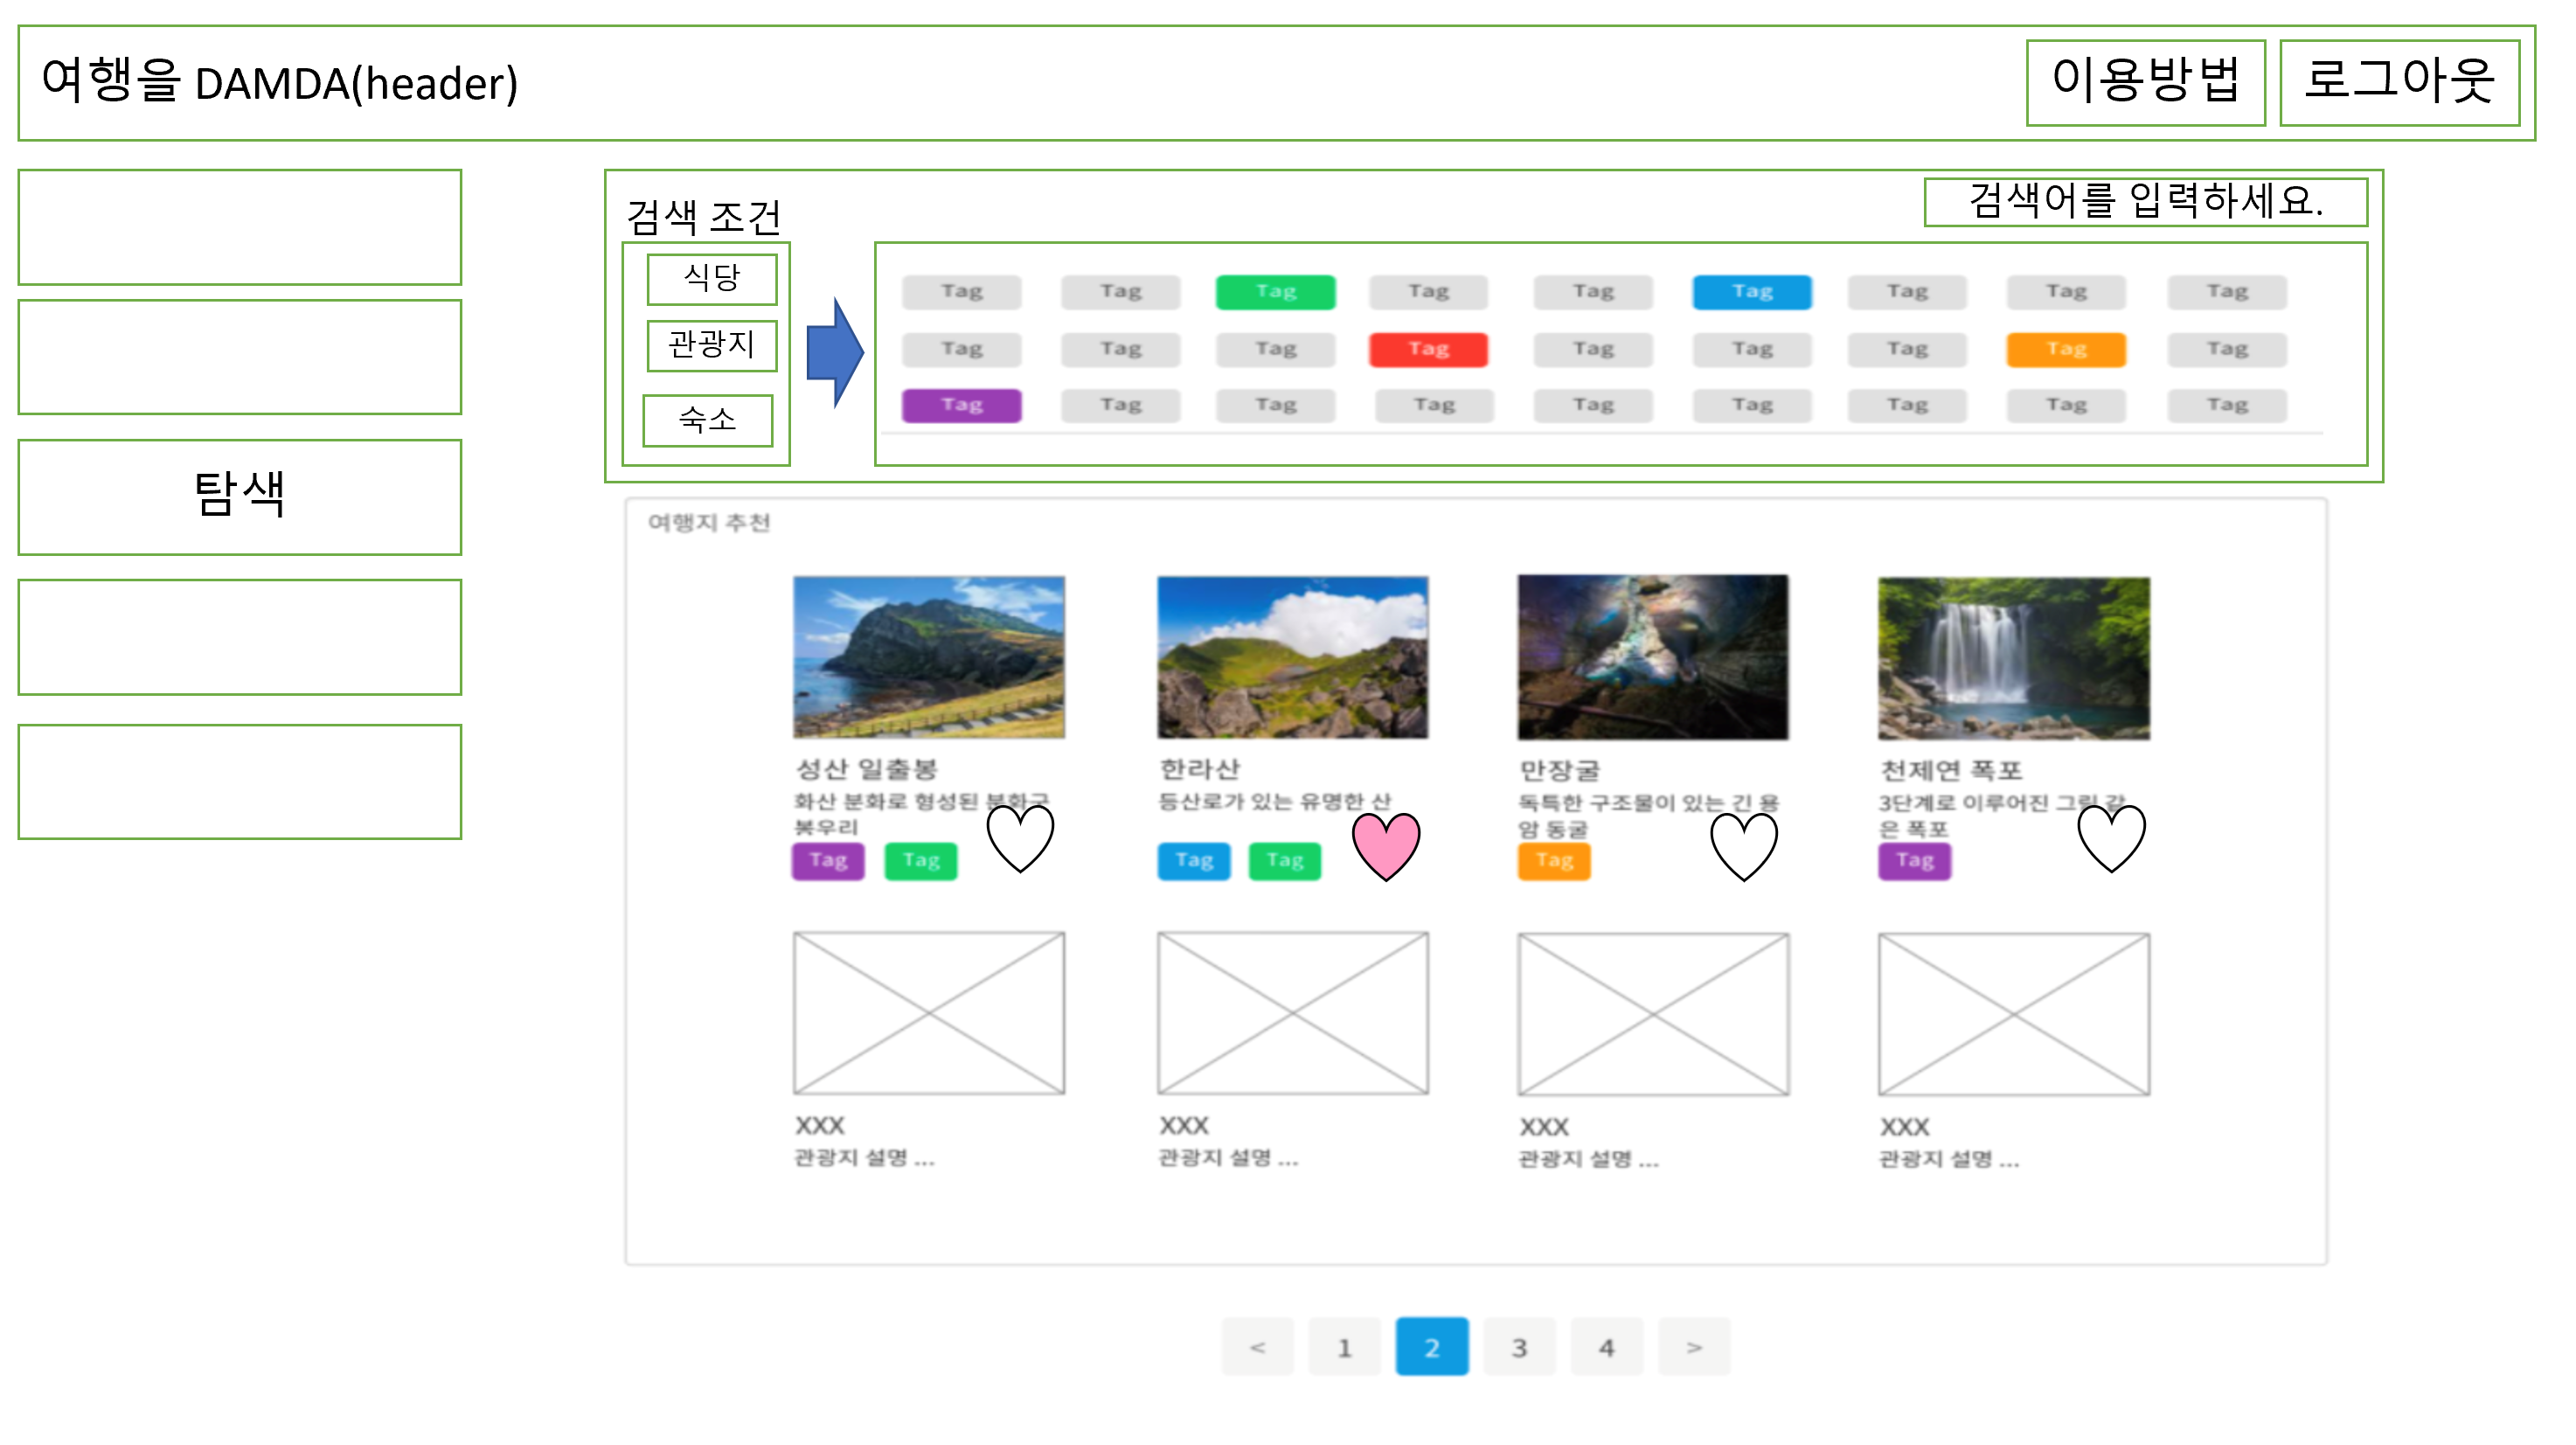Favorite 천제연 폭포 with heart icon
This screenshot has height=1445, width=2576.
pos(2111,838)
